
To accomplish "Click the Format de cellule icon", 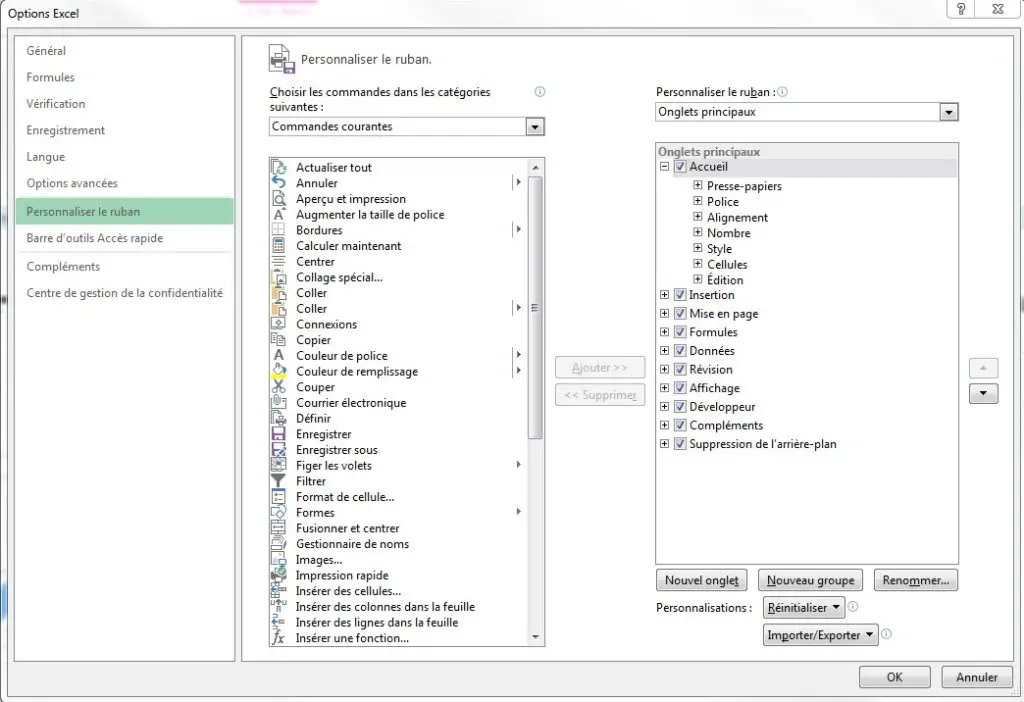I will tap(279, 497).
